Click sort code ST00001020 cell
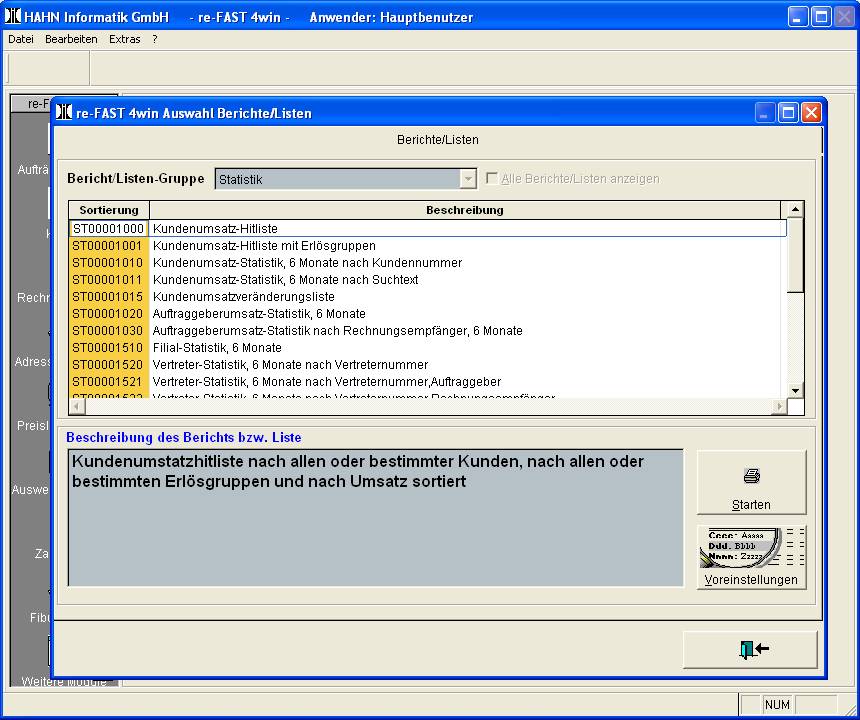The width and height of the screenshot is (860, 720). click(x=109, y=314)
